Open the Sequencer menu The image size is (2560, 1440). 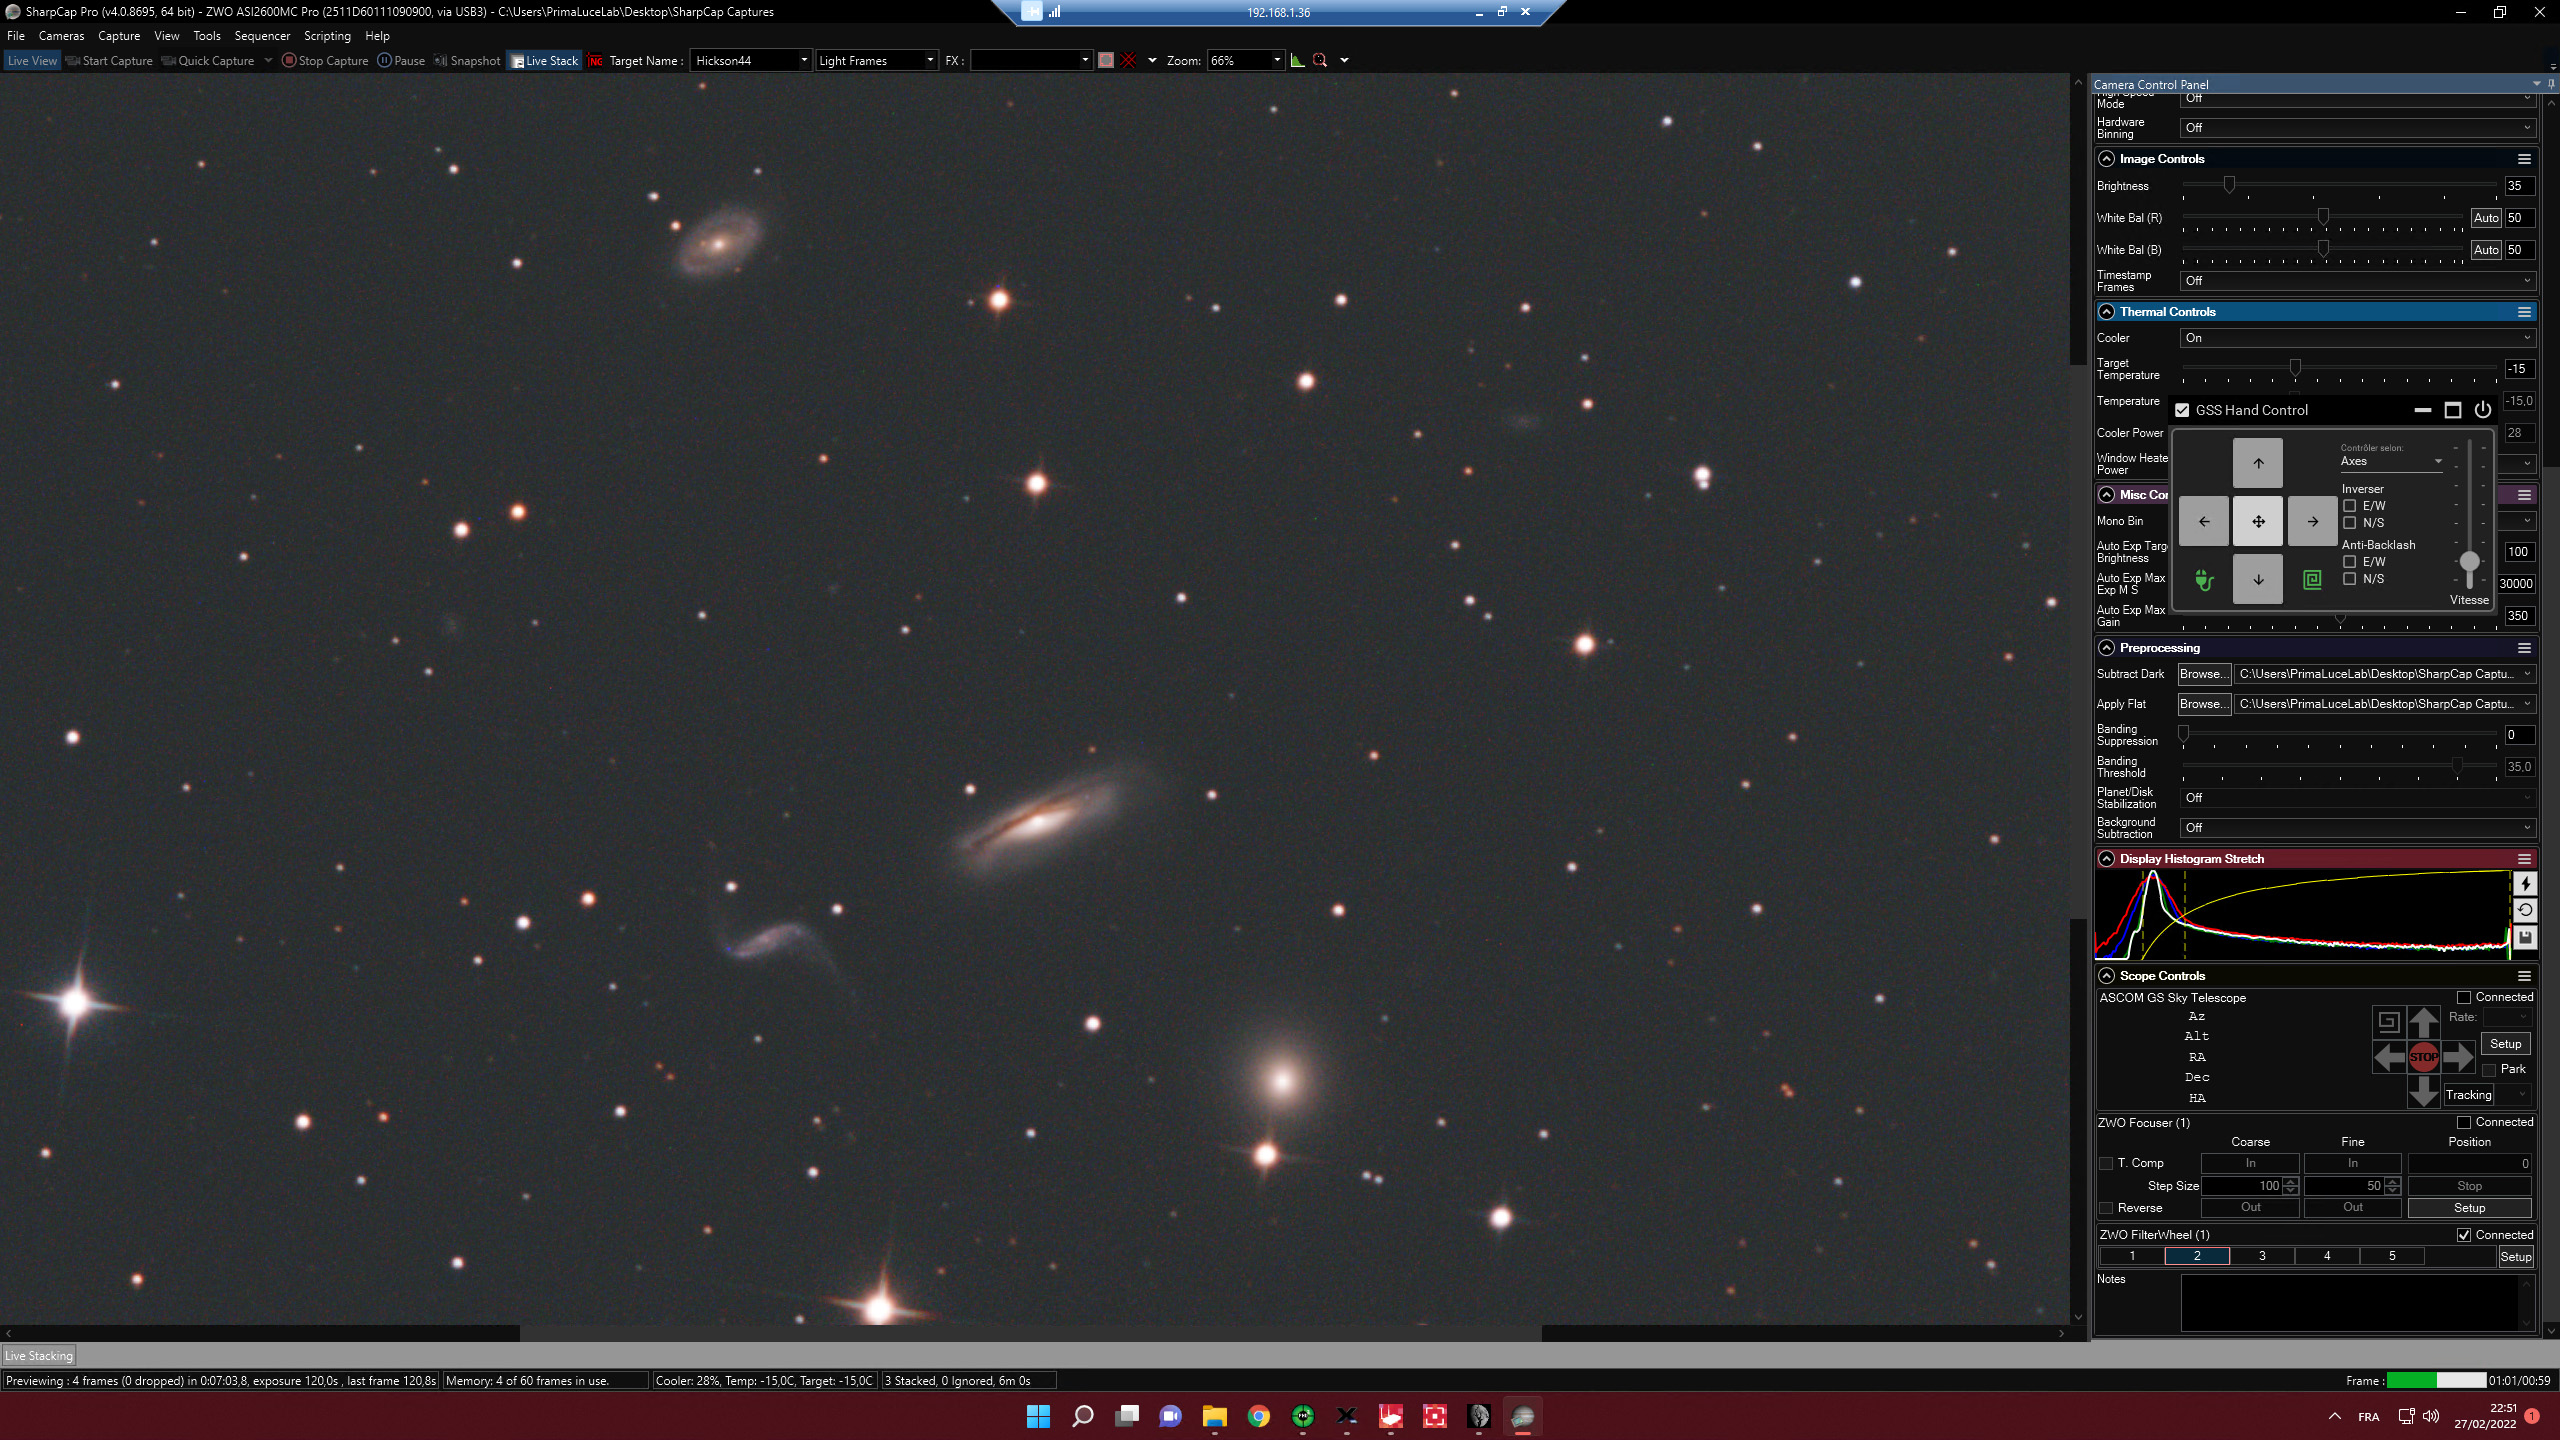pyautogui.click(x=262, y=36)
